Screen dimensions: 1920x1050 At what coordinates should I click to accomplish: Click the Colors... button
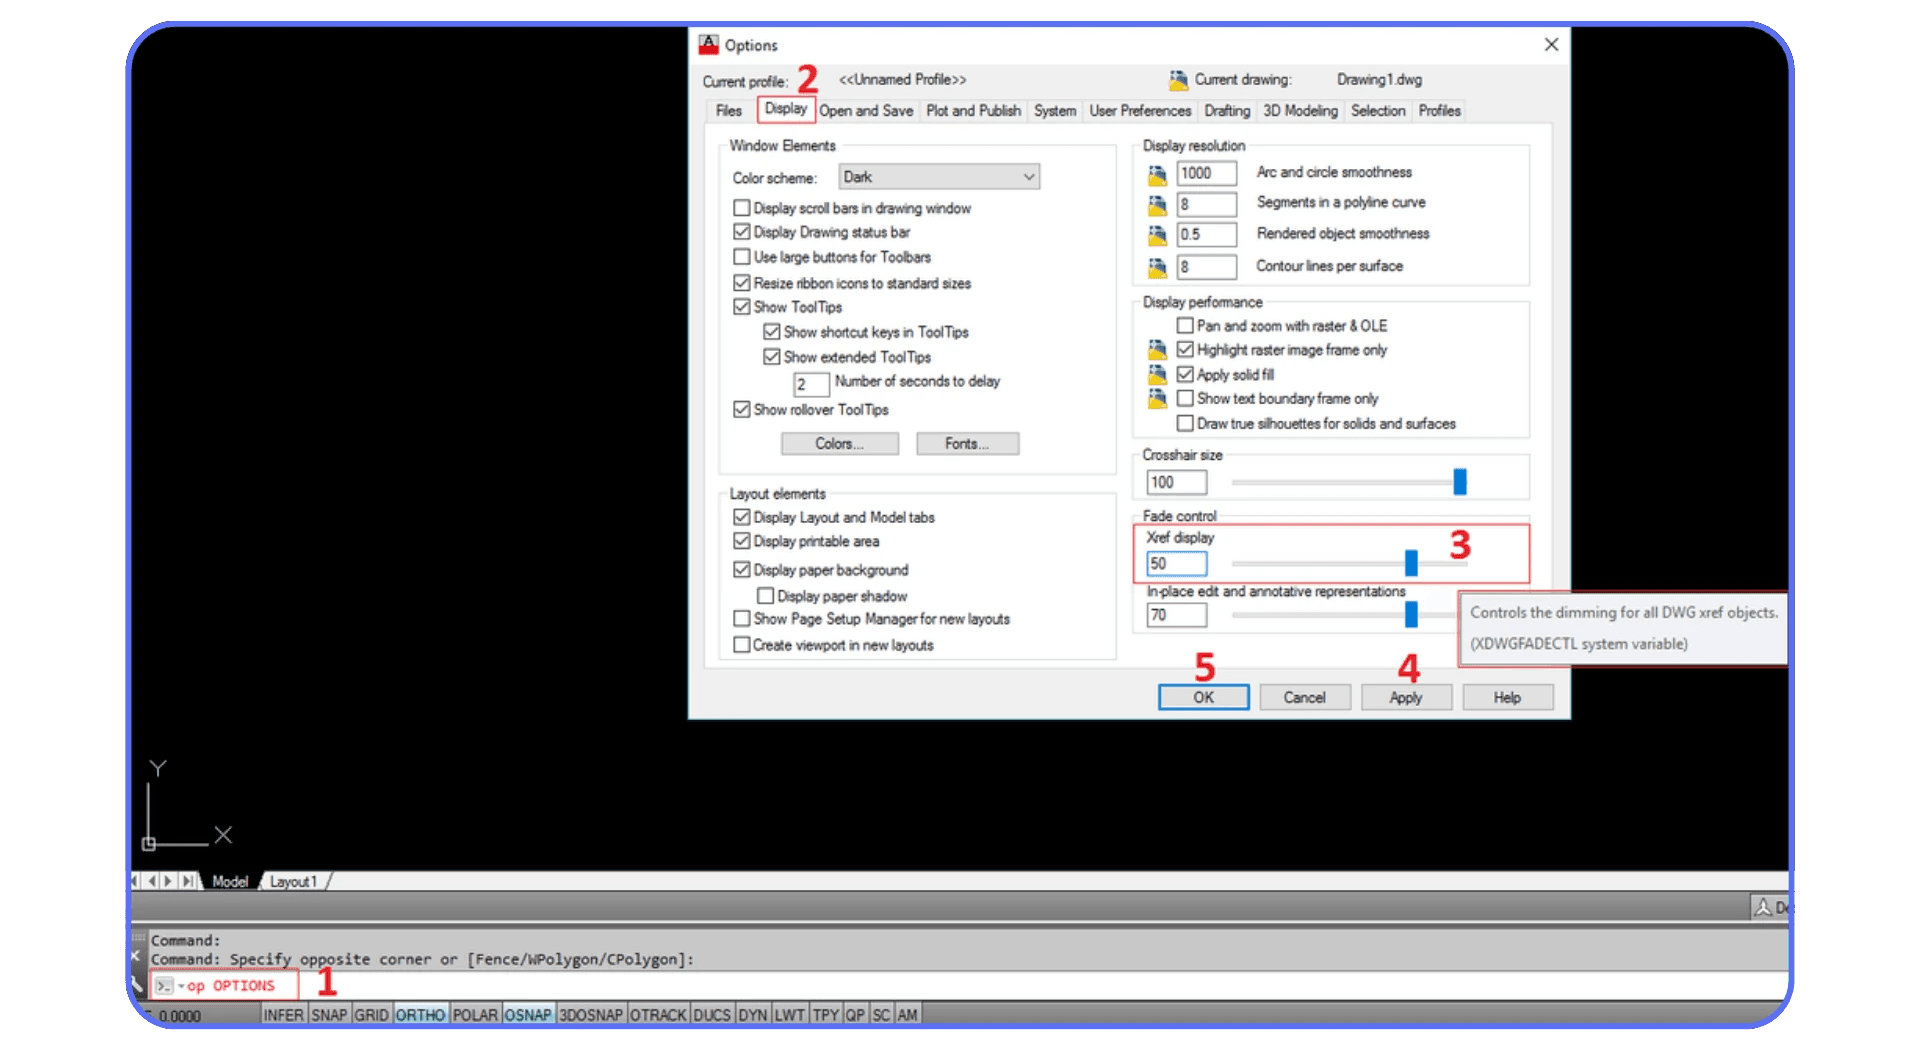[x=839, y=444]
